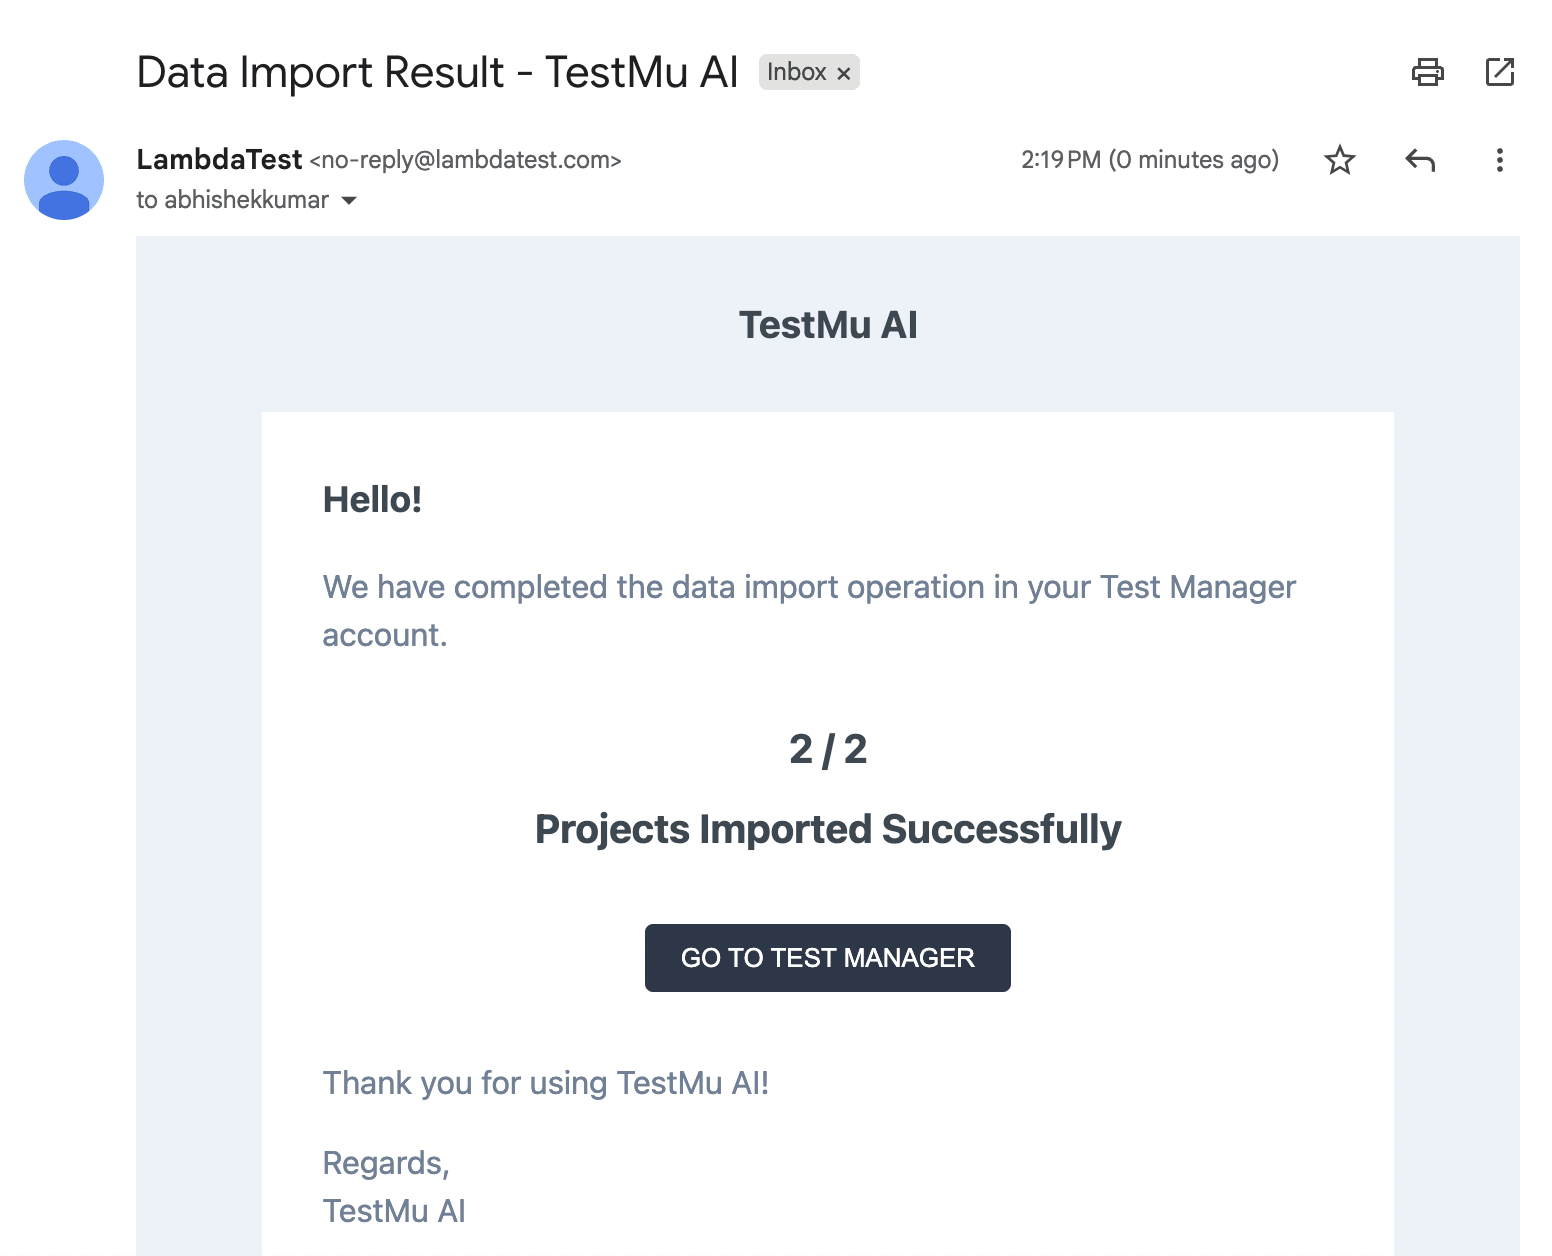Viewport: 1552px width, 1256px height.
Task: Click GO TO TEST MANAGER
Action: 827,957
